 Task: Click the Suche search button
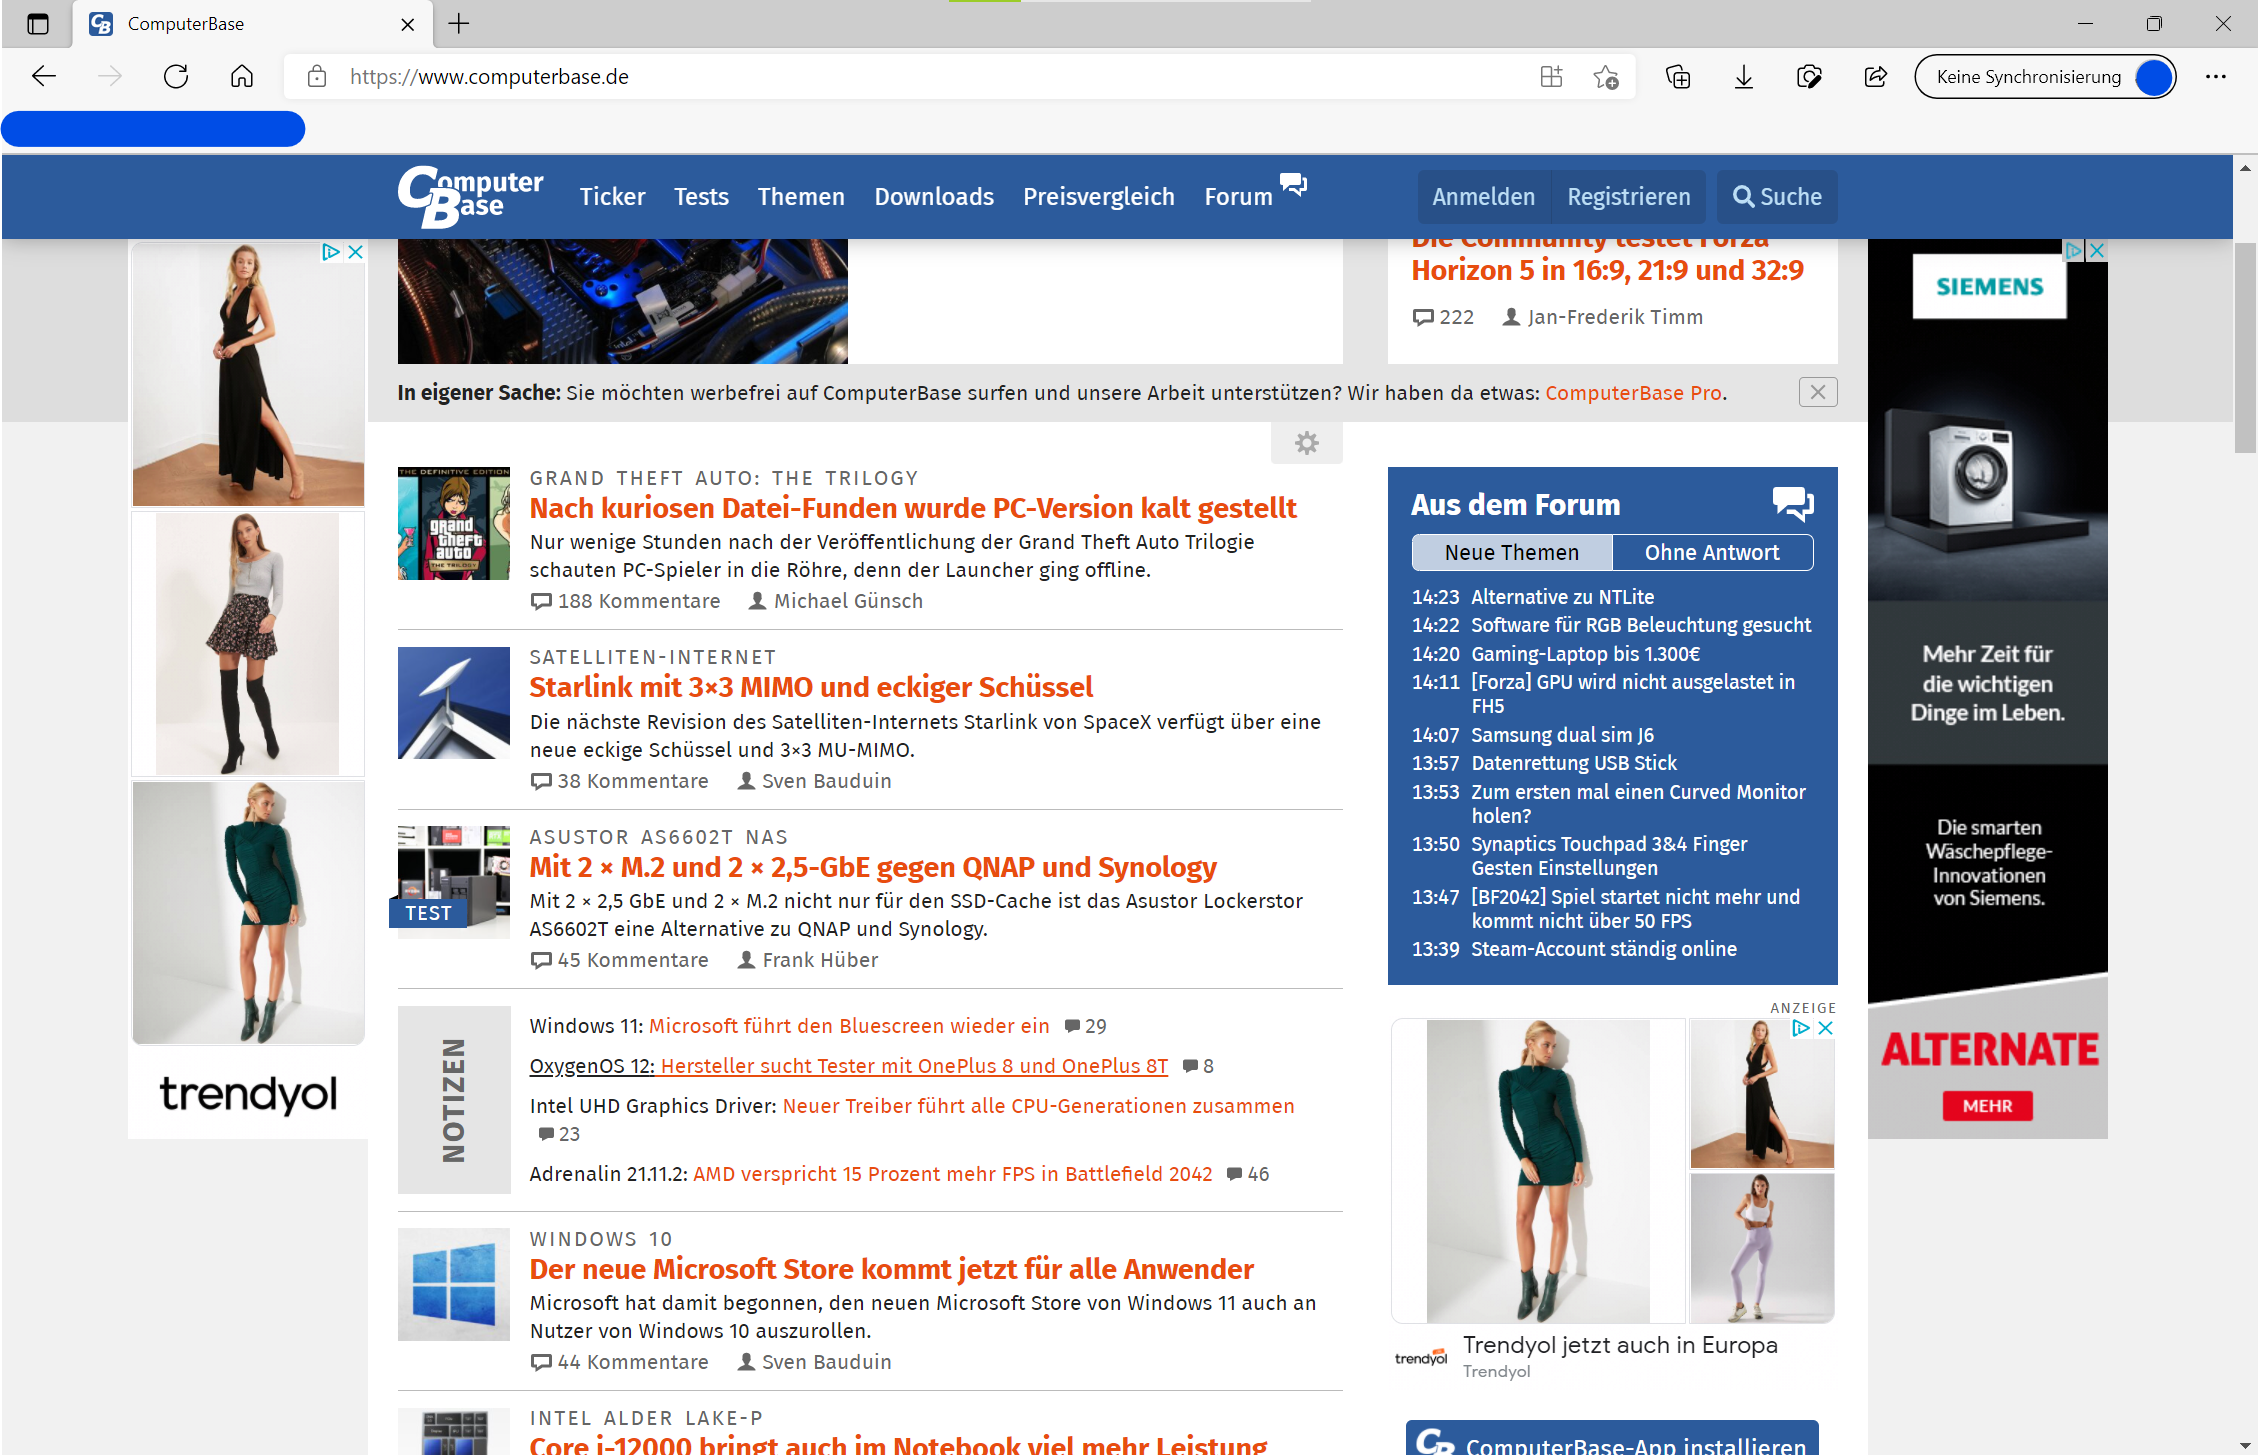coord(1777,197)
